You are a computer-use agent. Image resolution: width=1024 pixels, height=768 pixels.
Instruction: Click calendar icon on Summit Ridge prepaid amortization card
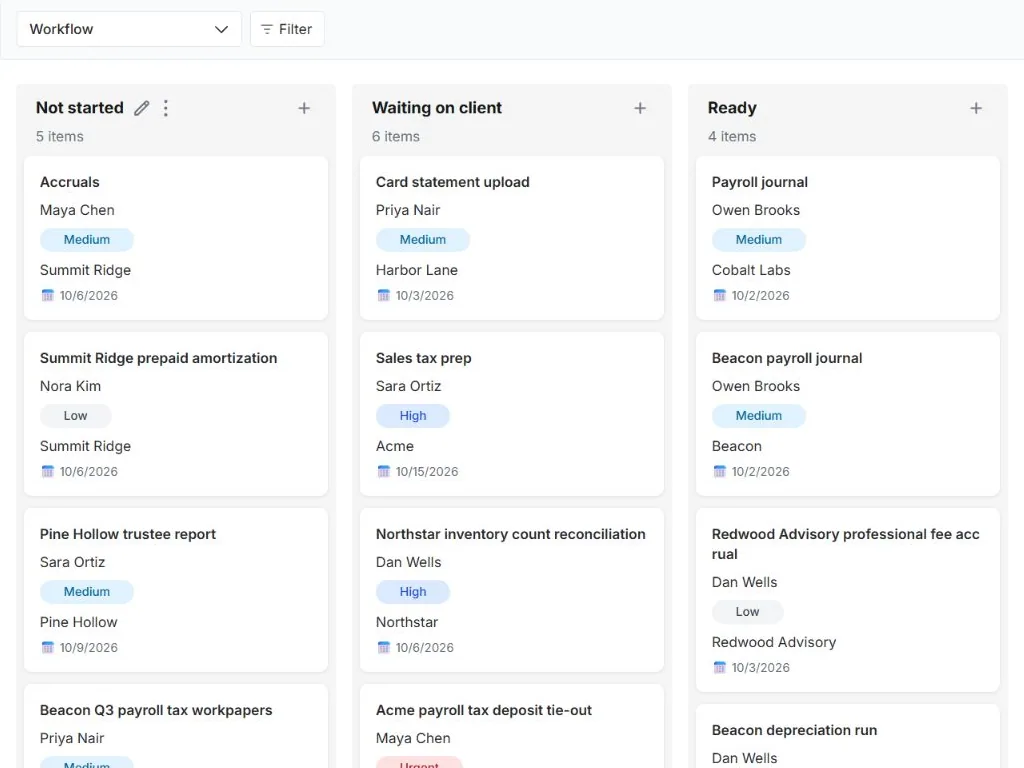click(x=48, y=472)
